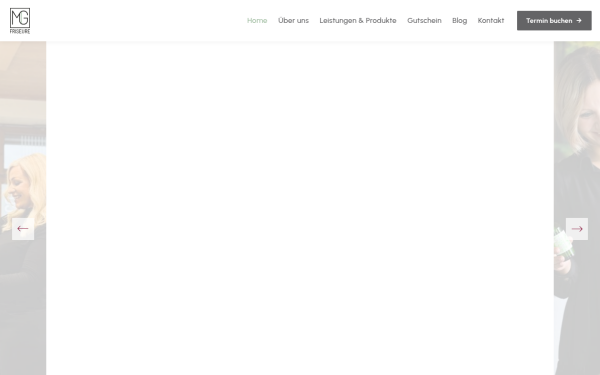This screenshot has width=600, height=375.
Task: Navigate to Über uns page
Action: [293, 21]
